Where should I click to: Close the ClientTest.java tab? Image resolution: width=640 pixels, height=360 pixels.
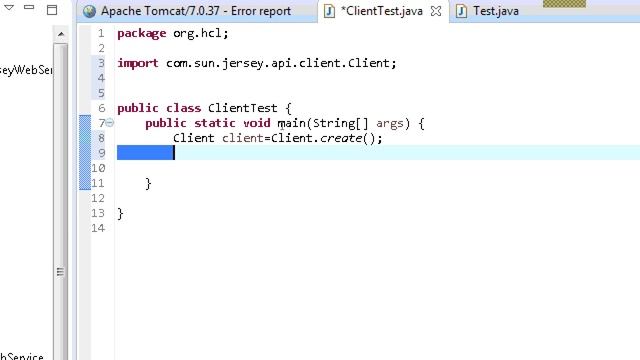point(436,11)
